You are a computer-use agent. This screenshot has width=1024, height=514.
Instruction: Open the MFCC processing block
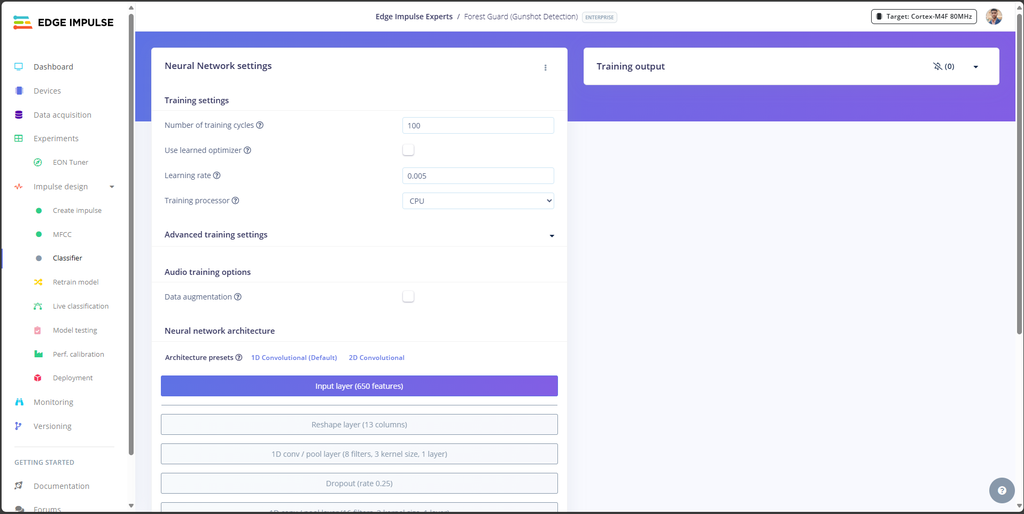click(x=61, y=234)
